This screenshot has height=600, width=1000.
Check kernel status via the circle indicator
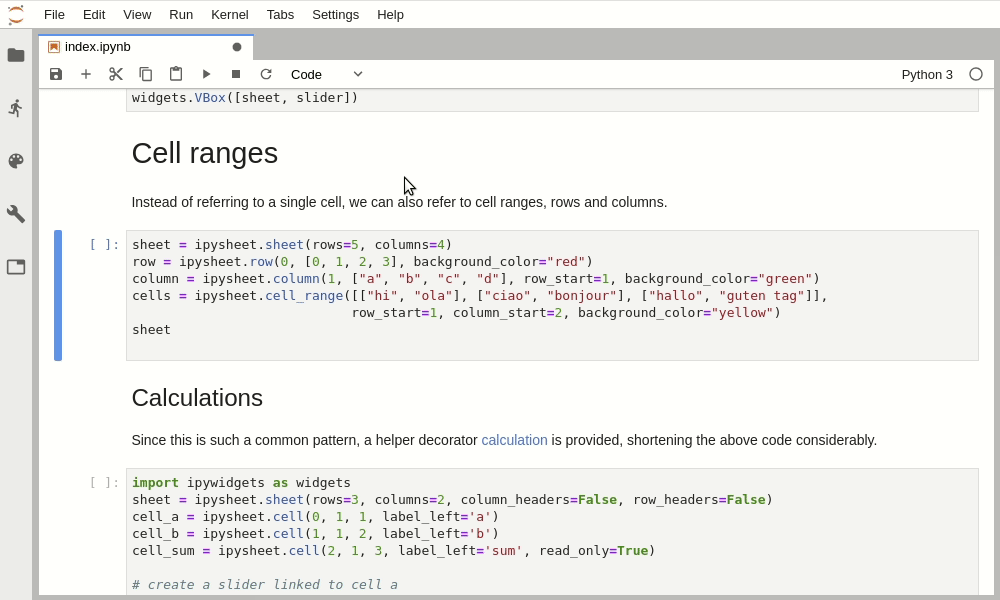point(976,73)
